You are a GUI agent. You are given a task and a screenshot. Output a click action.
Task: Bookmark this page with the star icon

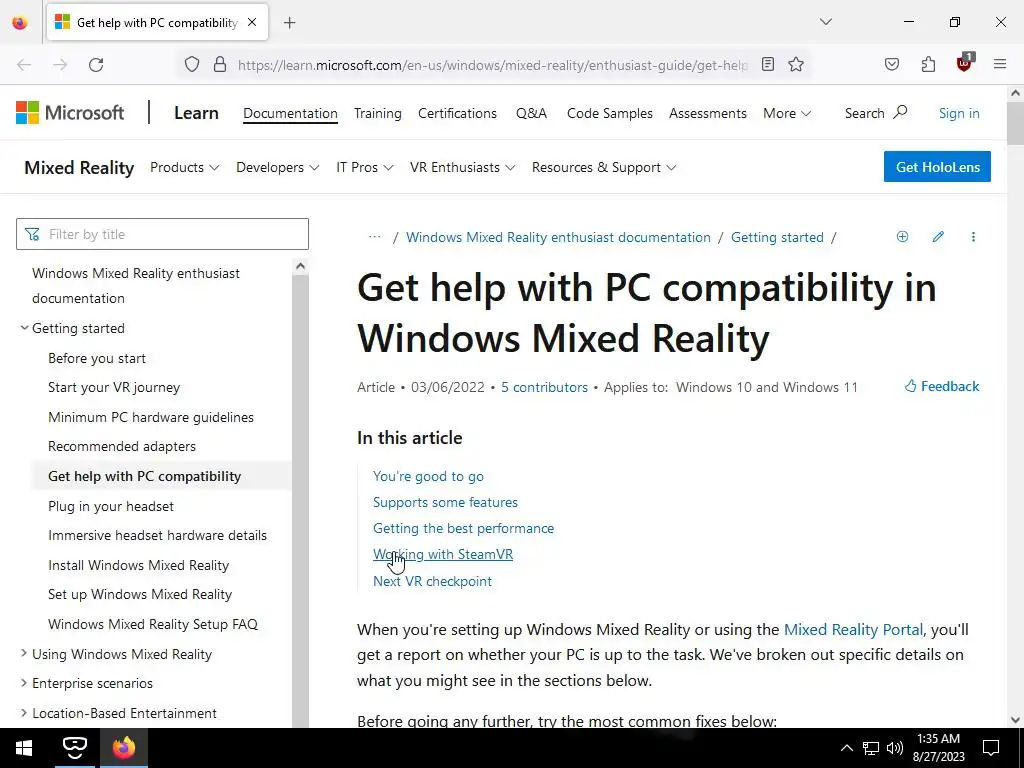click(795, 64)
